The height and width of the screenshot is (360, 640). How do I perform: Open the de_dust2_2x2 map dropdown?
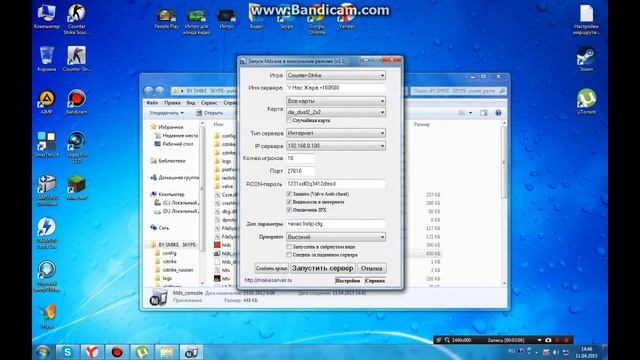(336, 112)
